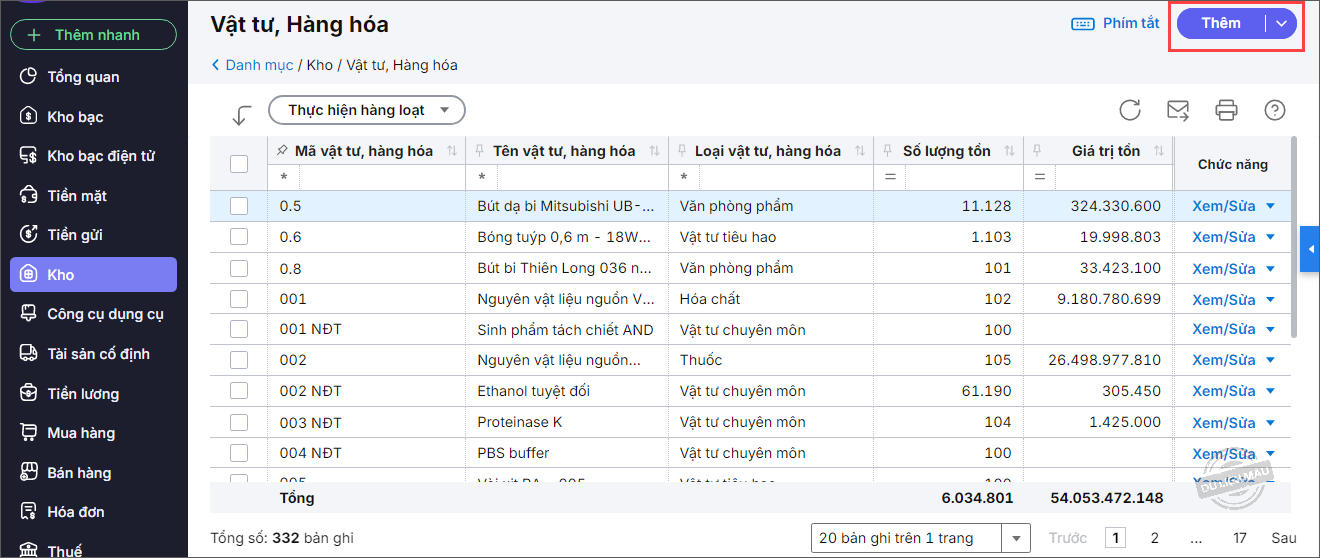
Task: Click the Tên vật tư filter input field
Action: coord(577,177)
